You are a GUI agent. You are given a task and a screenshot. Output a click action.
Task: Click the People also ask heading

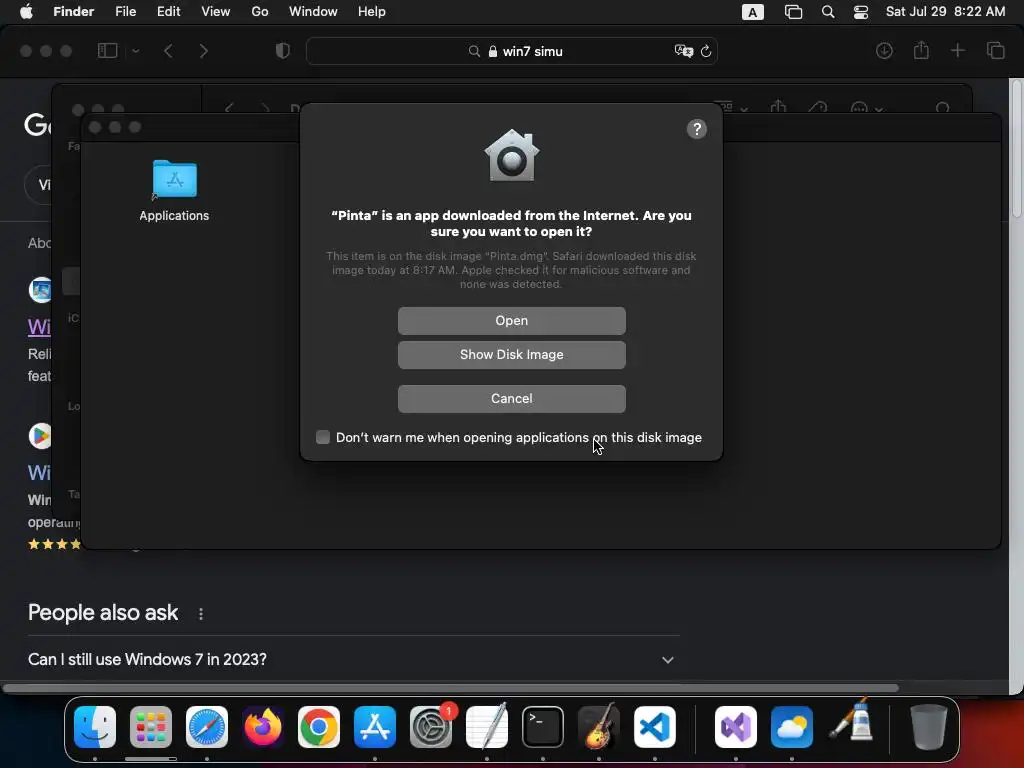coord(103,613)
